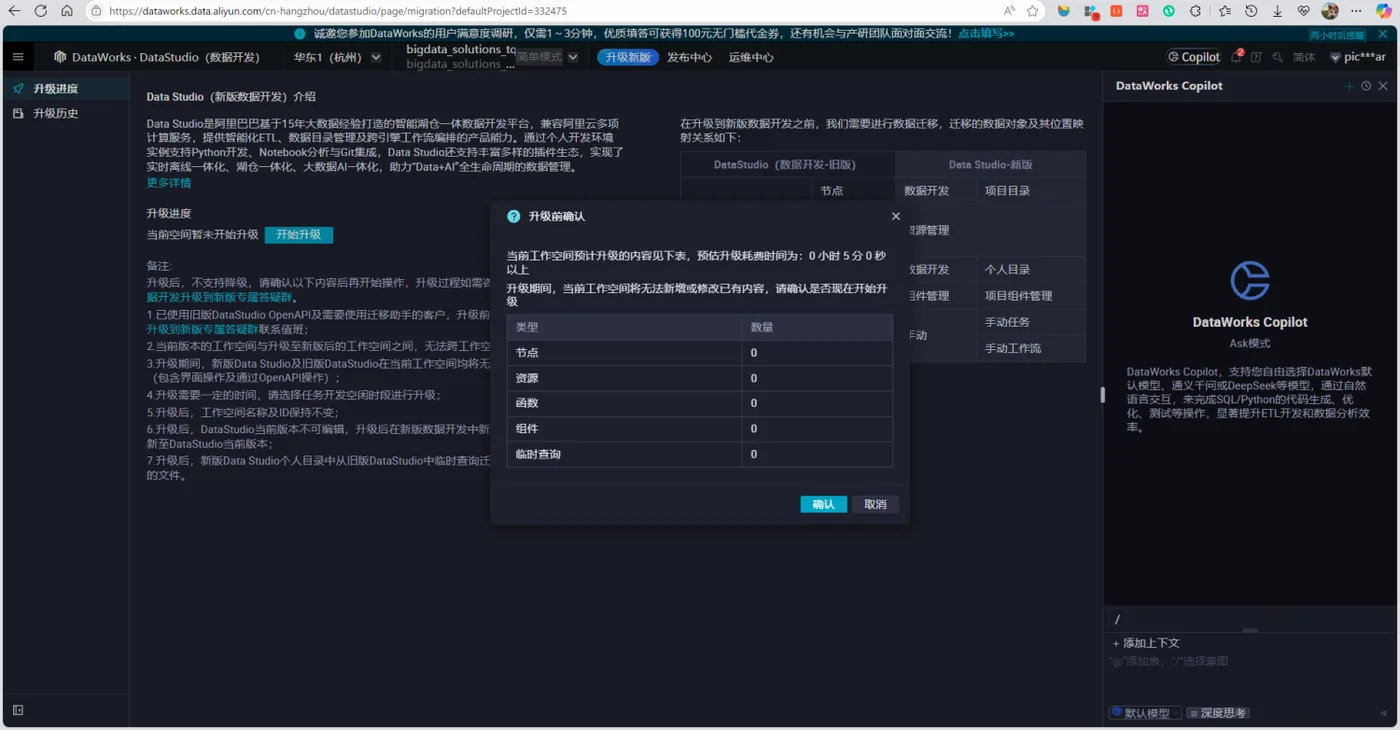Viewport: 1400px width, 730px height.
Task: Click 类型 column header in dialog
Action: pos(624,327)
